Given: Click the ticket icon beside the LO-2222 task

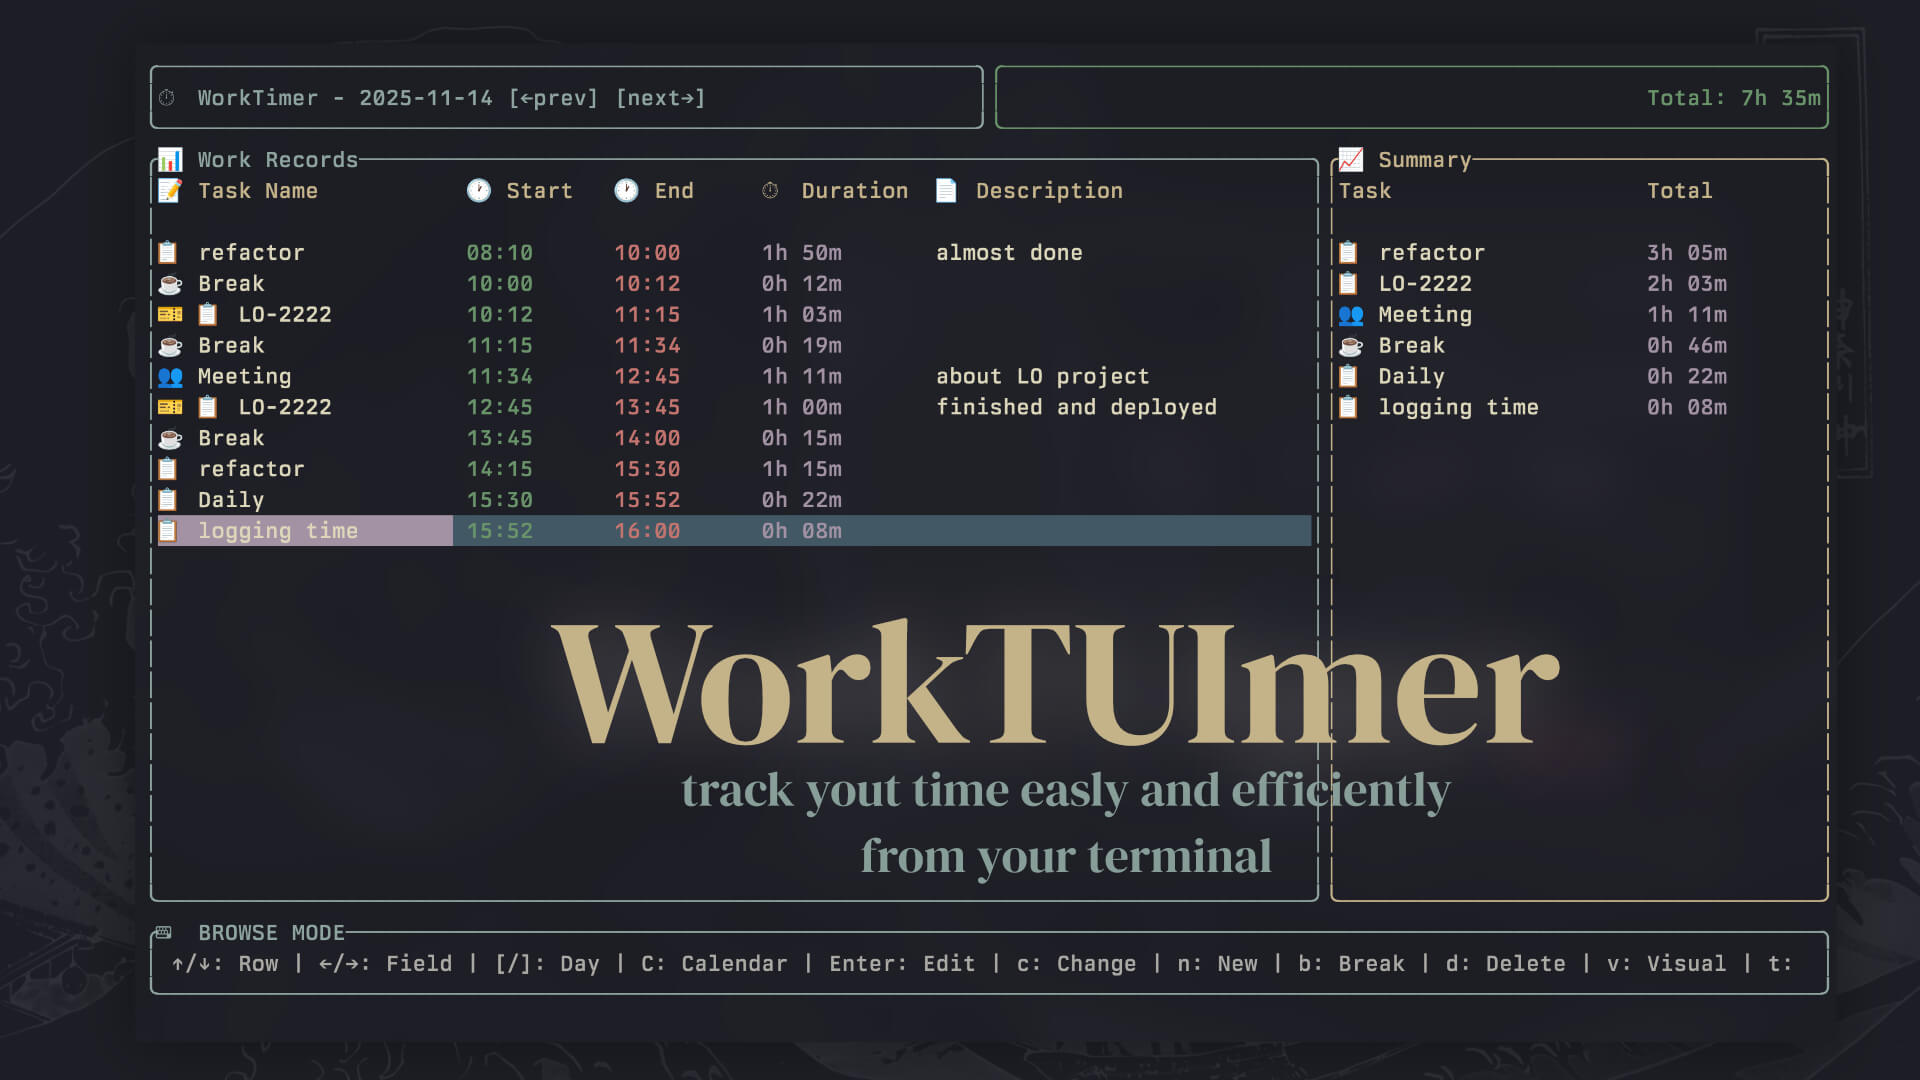Looking at the screenshot, I should 170,314.
